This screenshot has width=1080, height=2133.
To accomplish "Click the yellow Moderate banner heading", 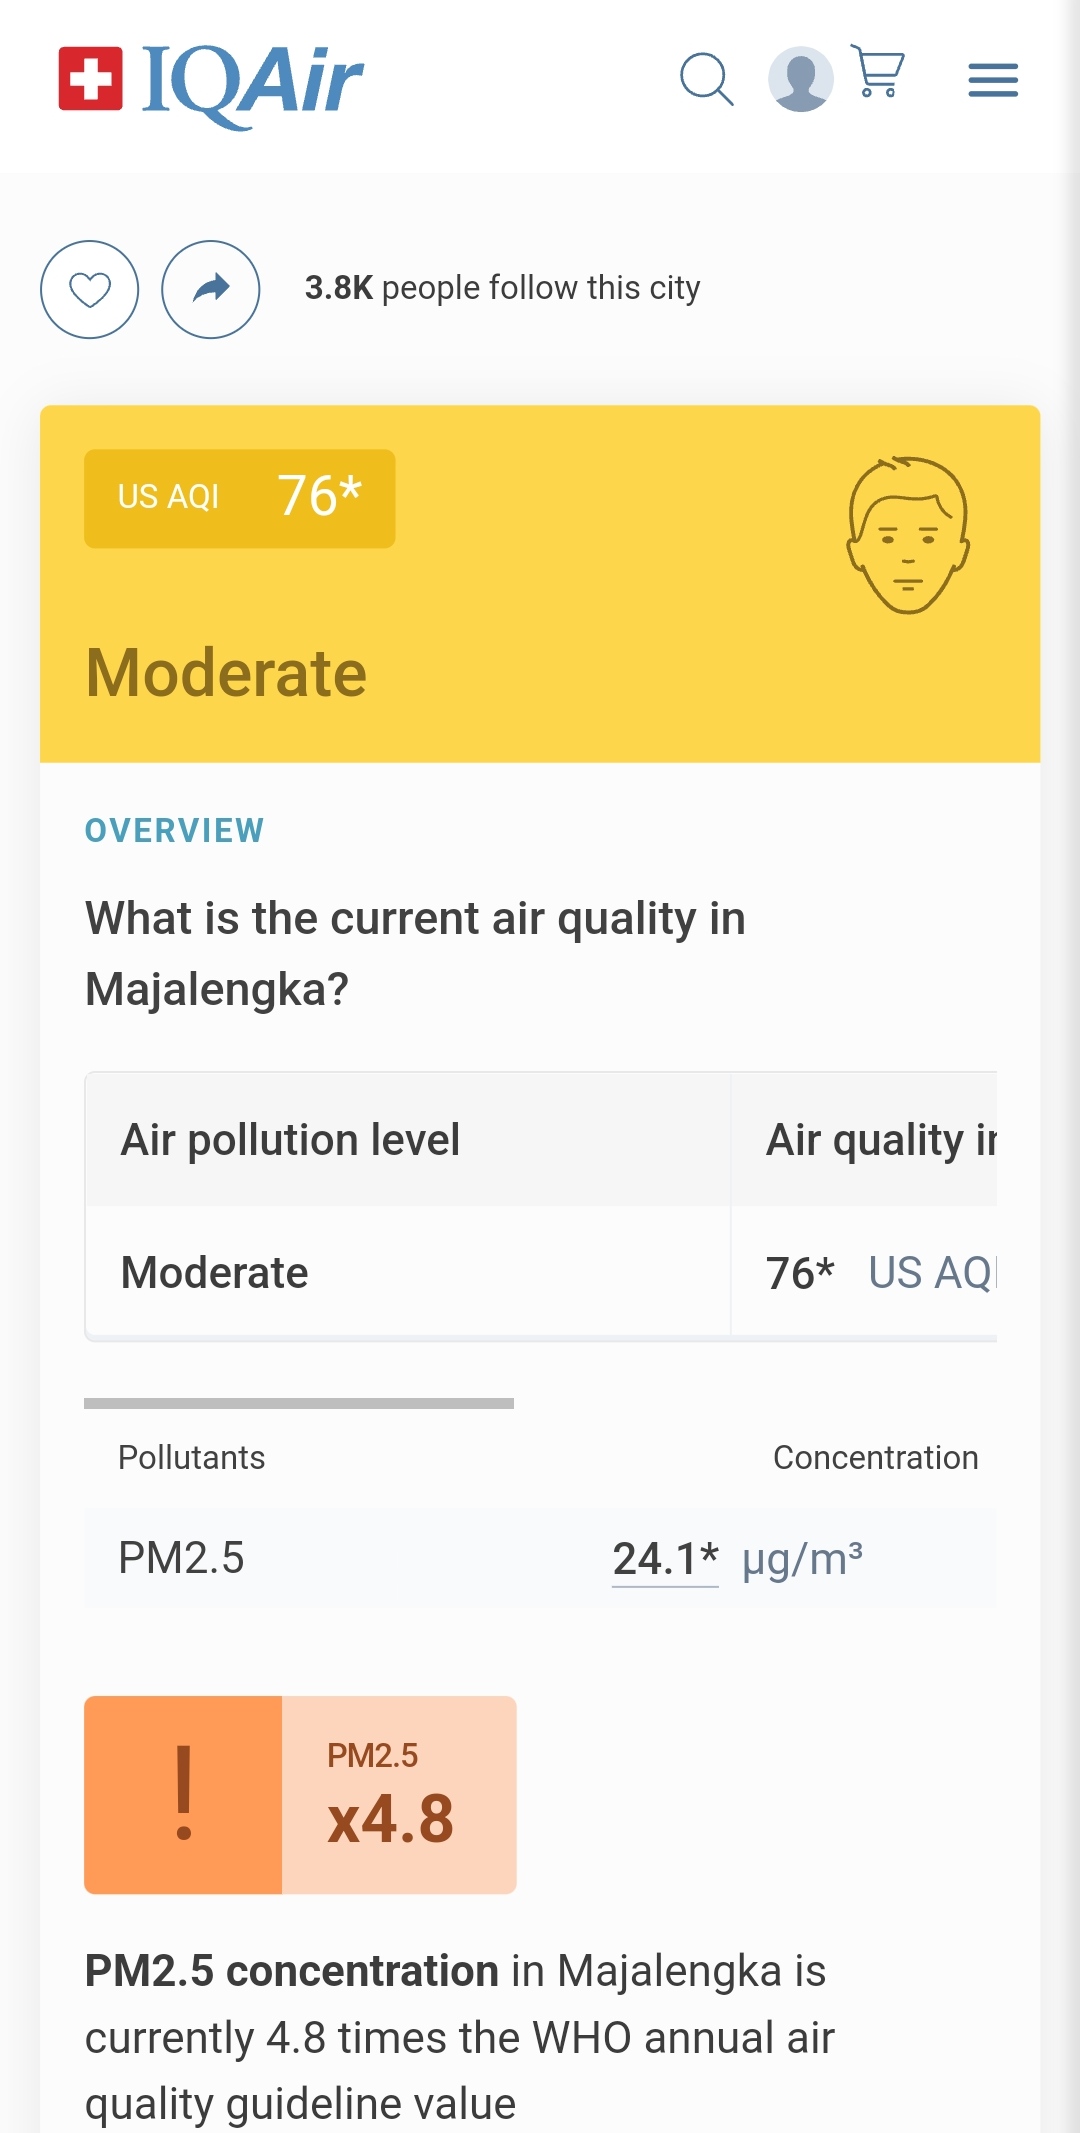I will tap(226, 673).
